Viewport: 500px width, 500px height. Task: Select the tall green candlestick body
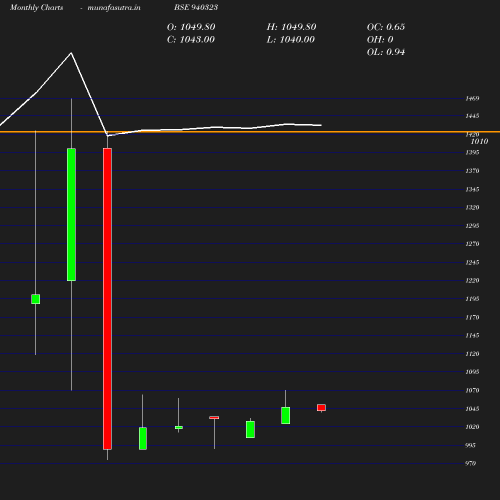coord(71,215)
